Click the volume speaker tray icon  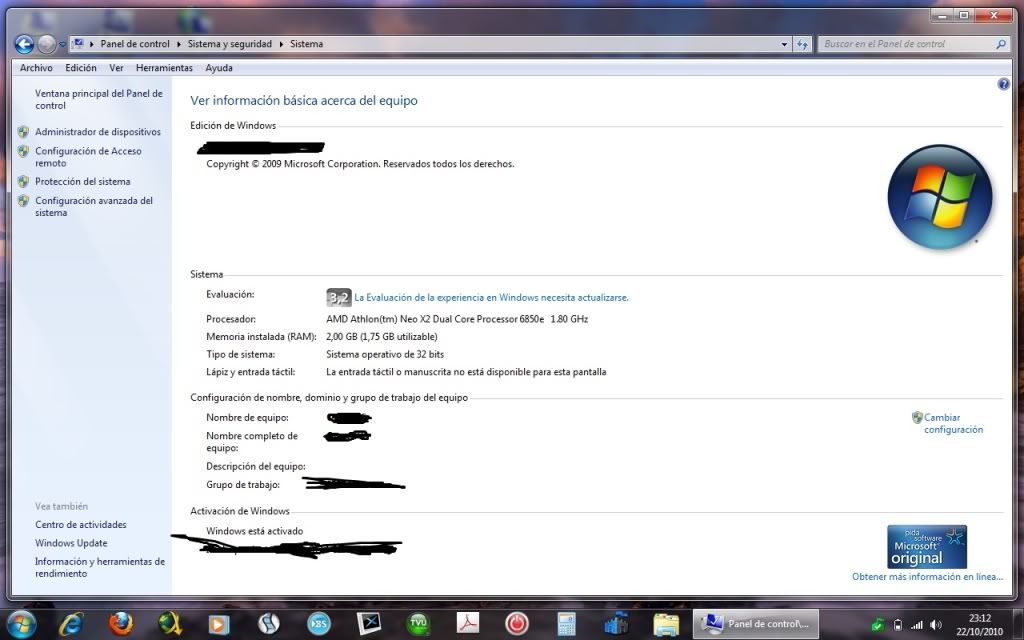936,625
